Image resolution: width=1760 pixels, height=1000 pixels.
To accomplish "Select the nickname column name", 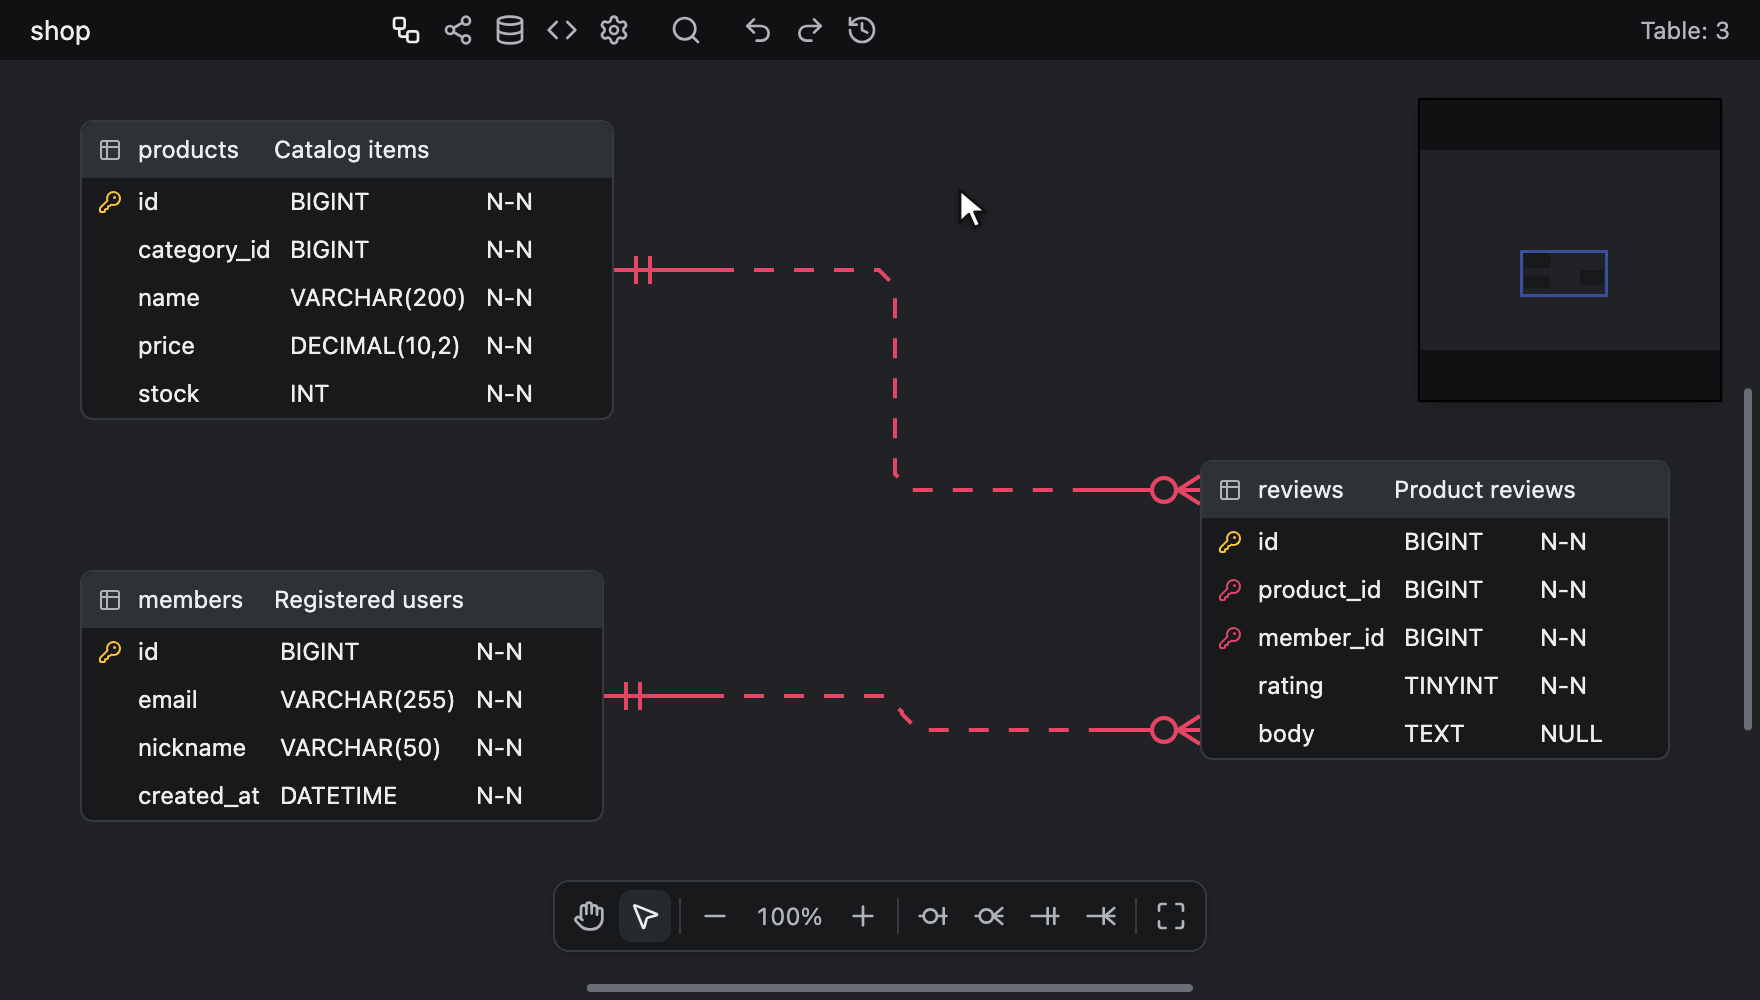I will [x=191, y=748].
